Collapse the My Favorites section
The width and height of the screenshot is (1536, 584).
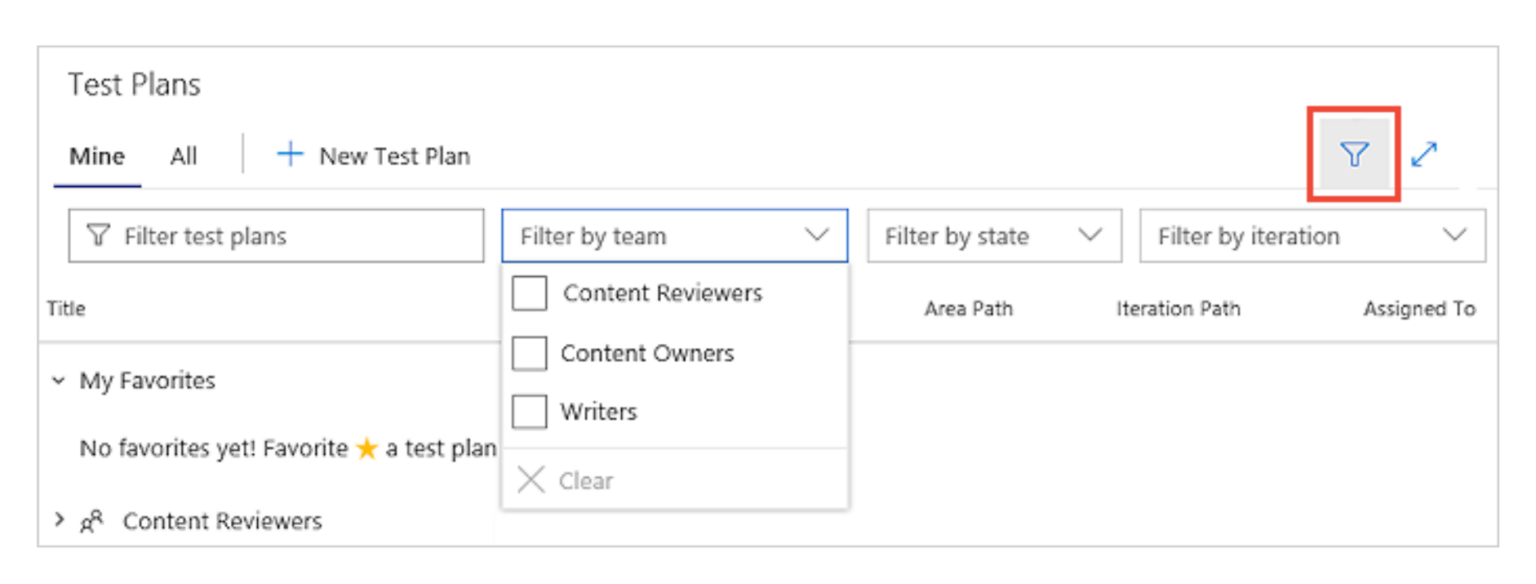[56, 380]
